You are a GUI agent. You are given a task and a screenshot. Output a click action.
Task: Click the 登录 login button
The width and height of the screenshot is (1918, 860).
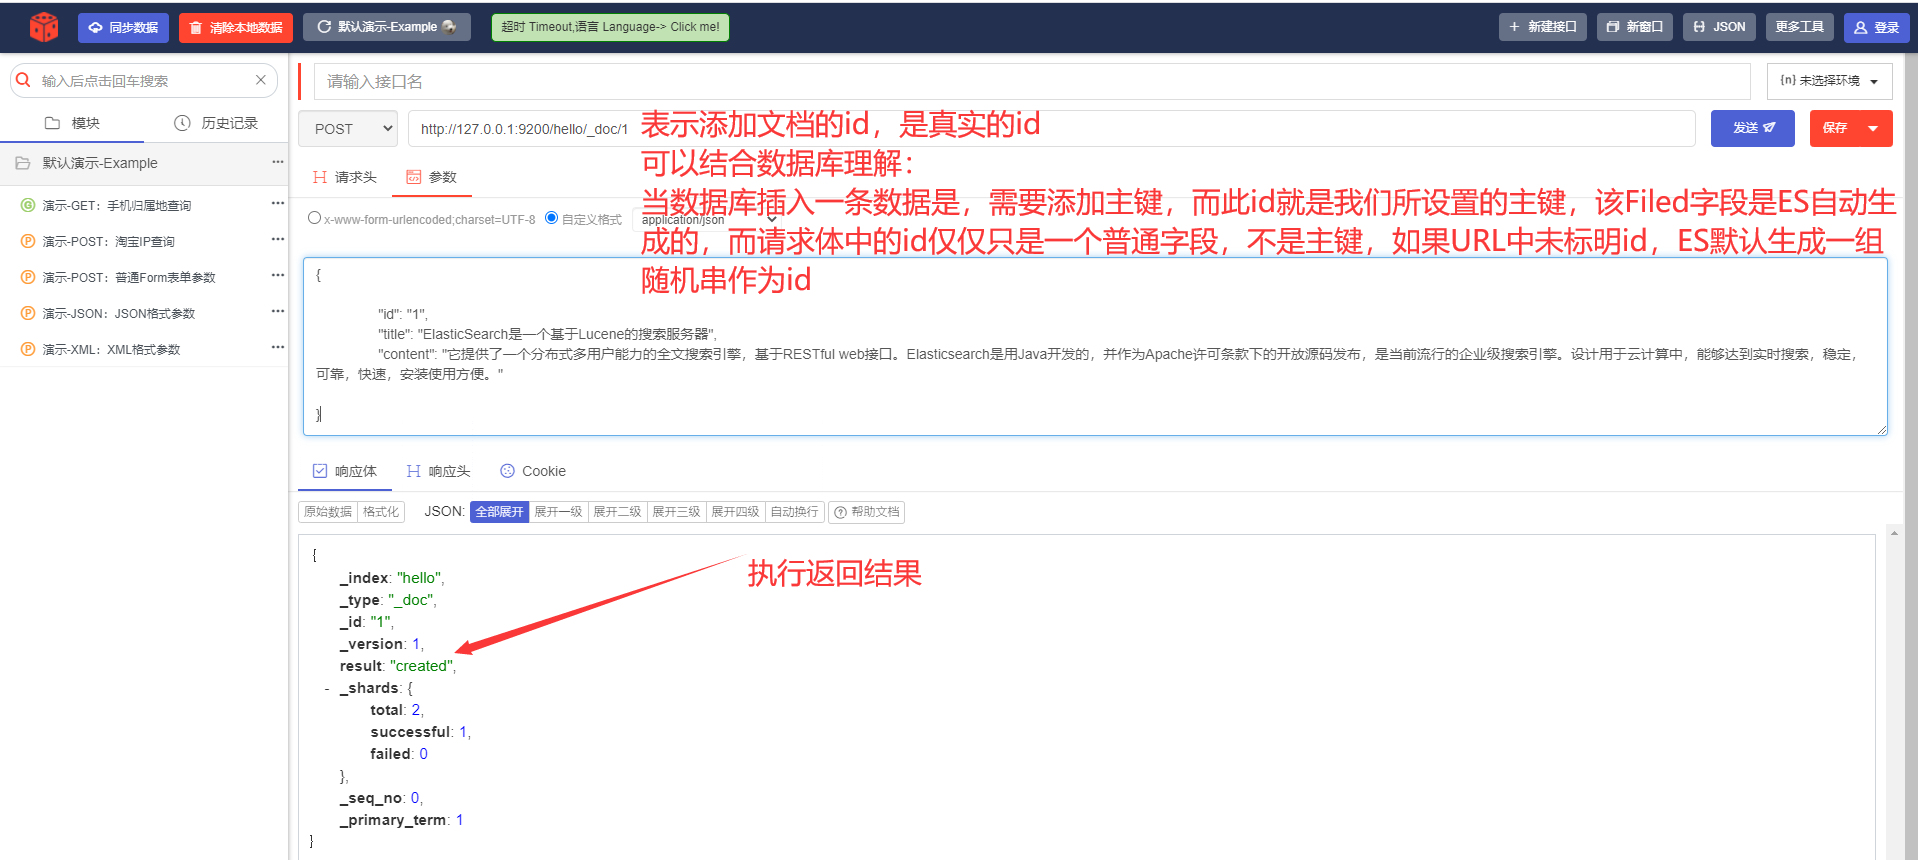[x=1877, y=28]
